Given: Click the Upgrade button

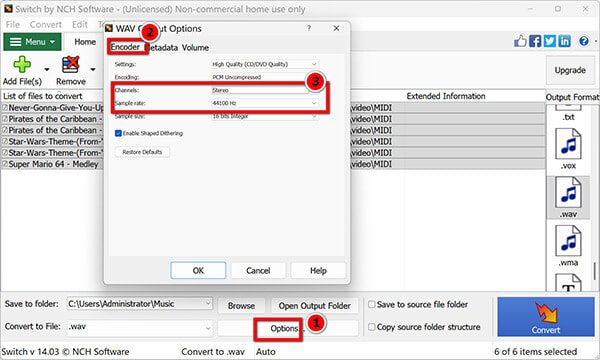Looking at the screenshot, I should [x=570, y=70].
